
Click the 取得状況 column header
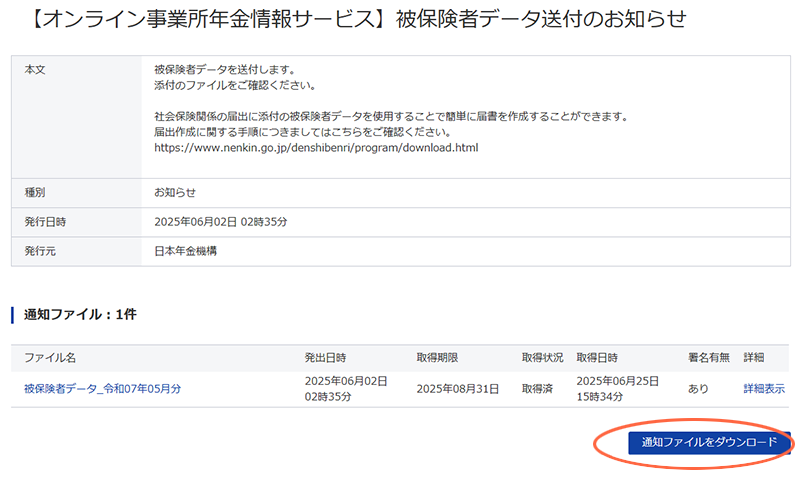point(542,358)
